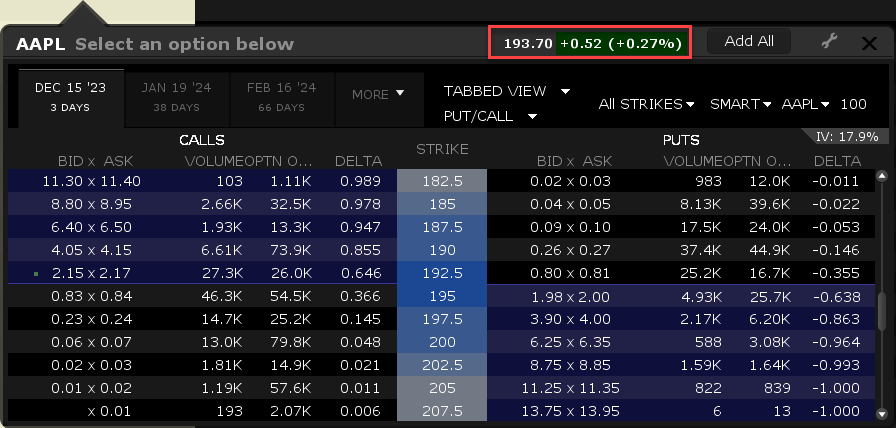Click put open interest 39.6K
Viewport: 896px width, 428px height.
[x=770, y=204]
